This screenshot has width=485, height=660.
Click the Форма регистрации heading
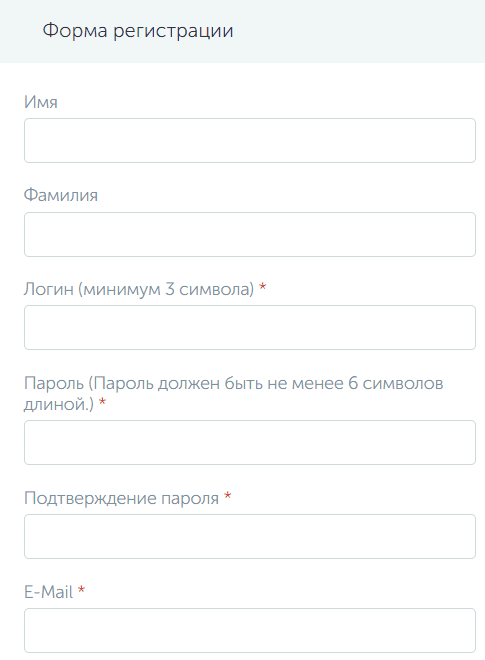point(138,31)
